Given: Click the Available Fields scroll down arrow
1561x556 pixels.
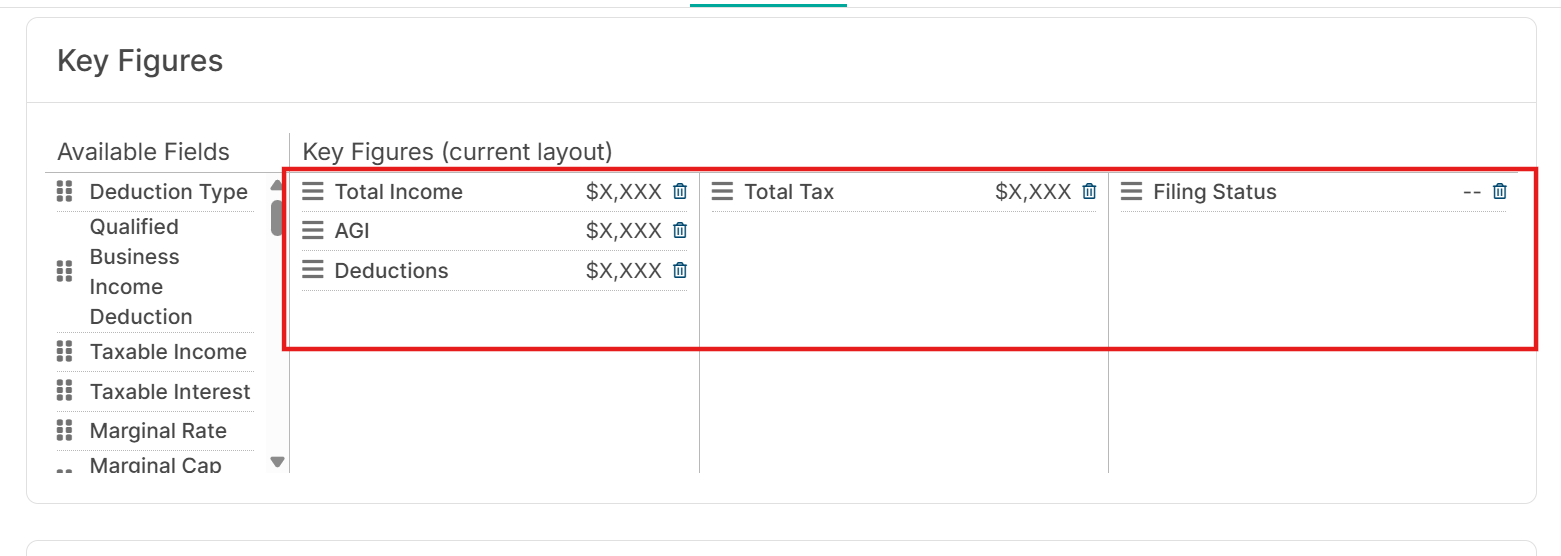Looking at the screenshot, I should (x=278, y=462).
